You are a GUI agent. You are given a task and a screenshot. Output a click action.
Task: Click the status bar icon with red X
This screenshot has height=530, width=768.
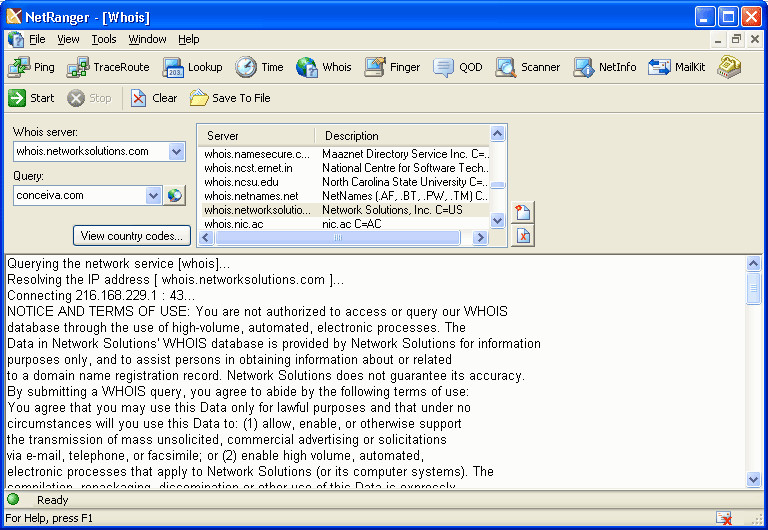coord(723,518)
